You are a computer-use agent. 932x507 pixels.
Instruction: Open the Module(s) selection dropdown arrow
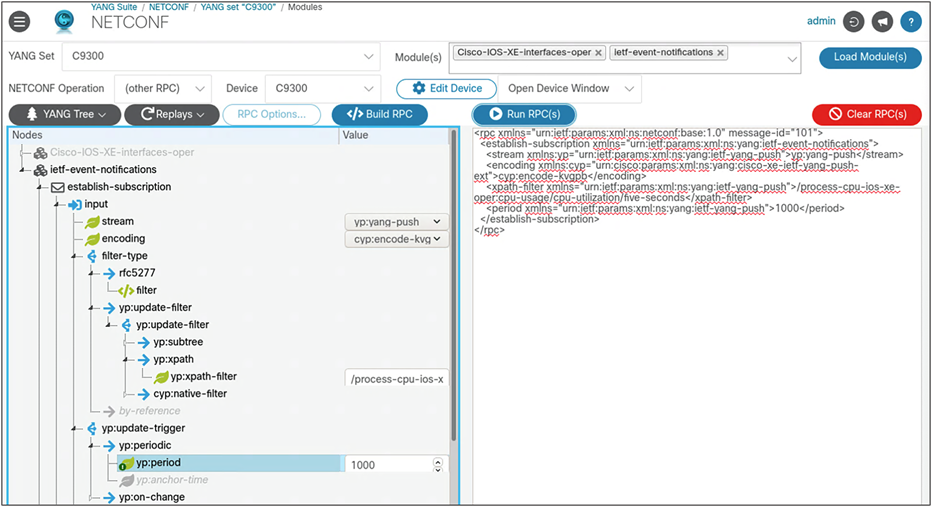click(792, 59)
